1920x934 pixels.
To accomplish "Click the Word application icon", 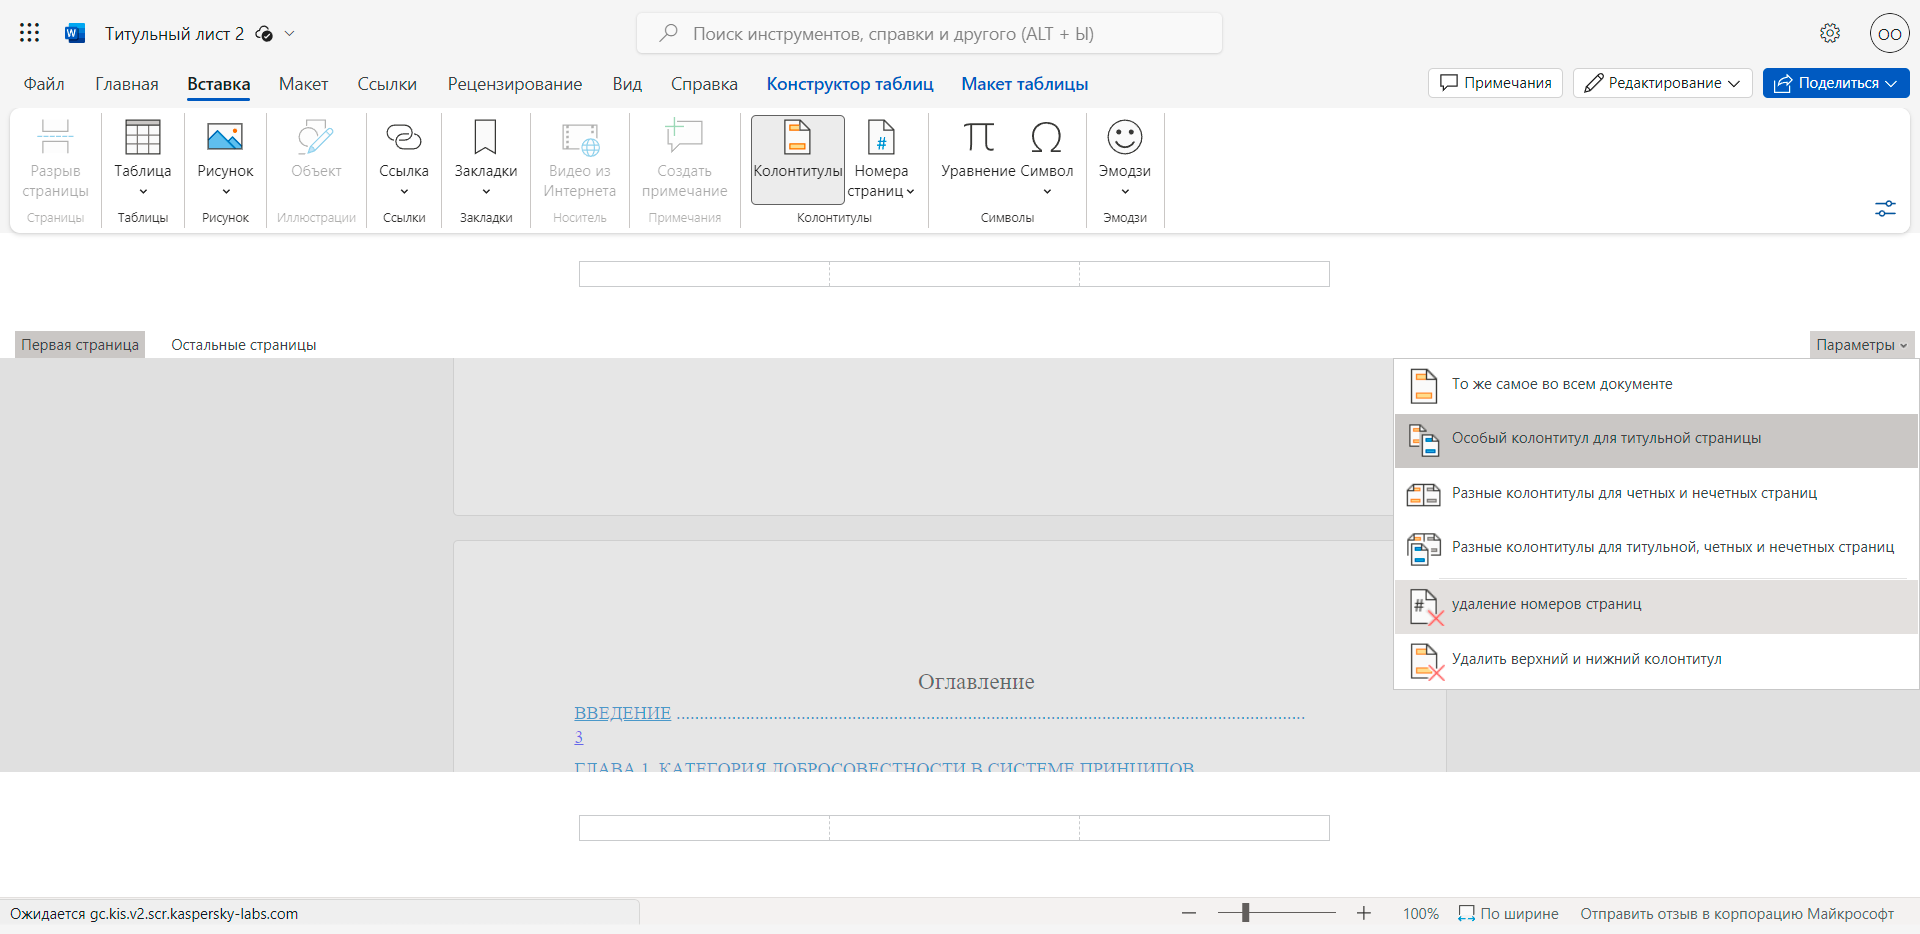I will [74, 33].
